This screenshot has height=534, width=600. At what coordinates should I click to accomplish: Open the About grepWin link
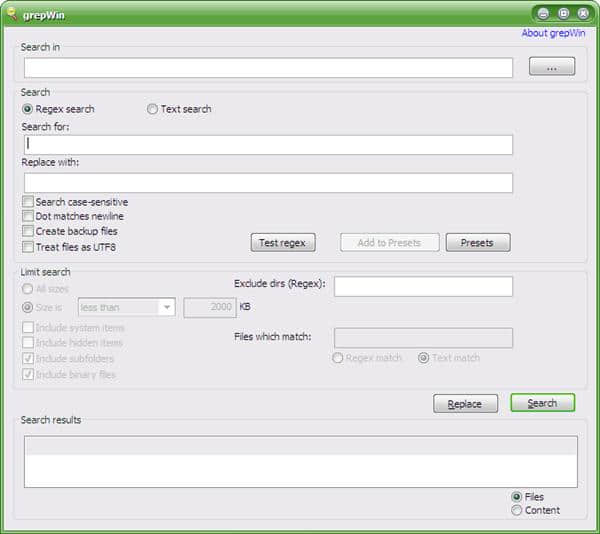tap(553, 33)
